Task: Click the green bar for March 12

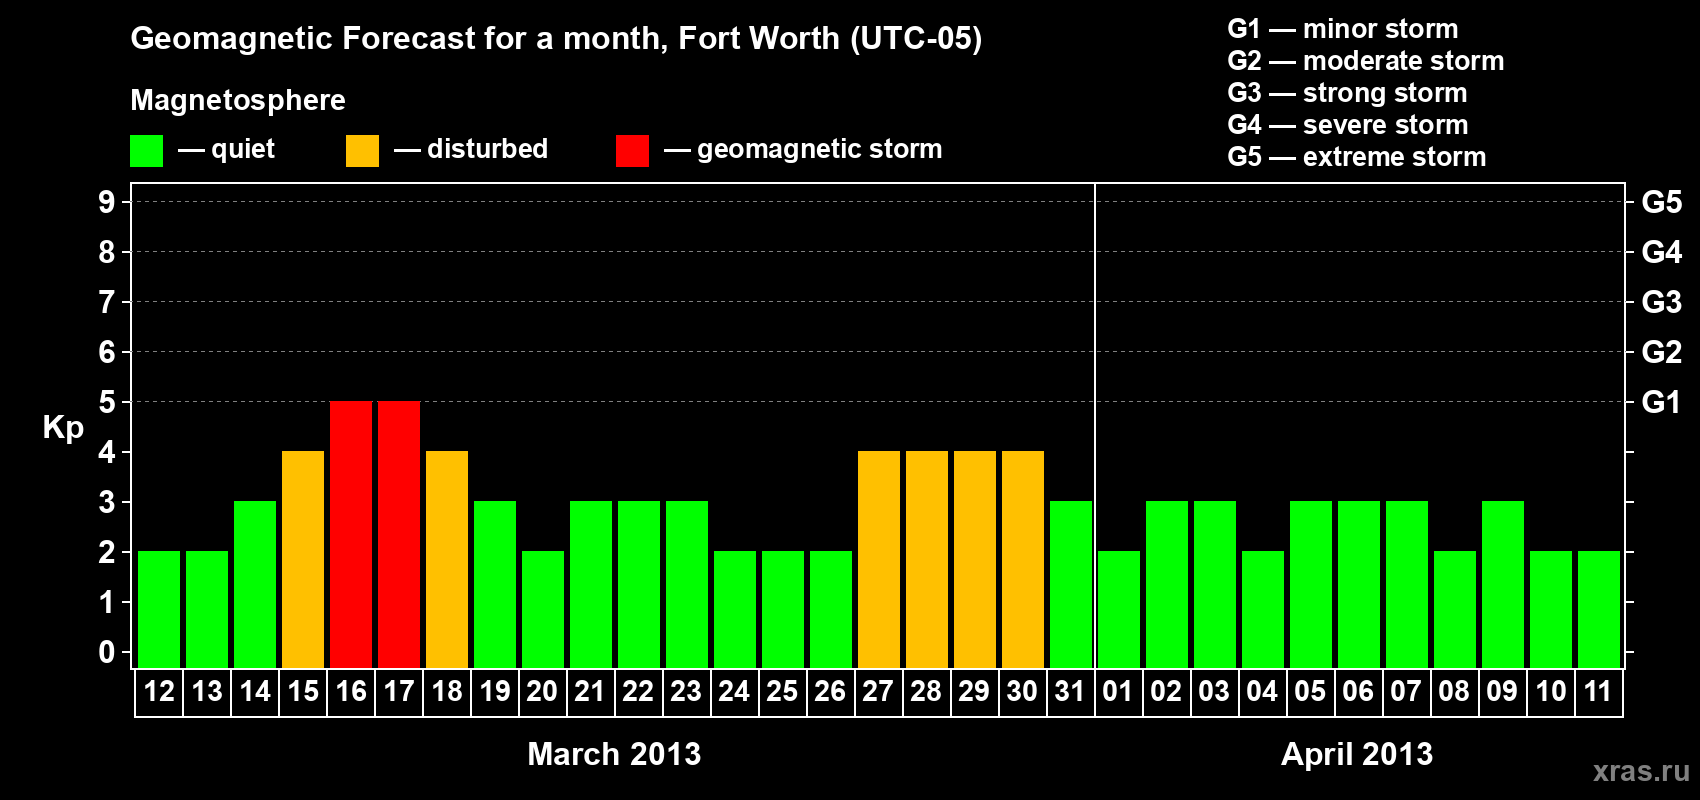Action: (x=159, y=609)
